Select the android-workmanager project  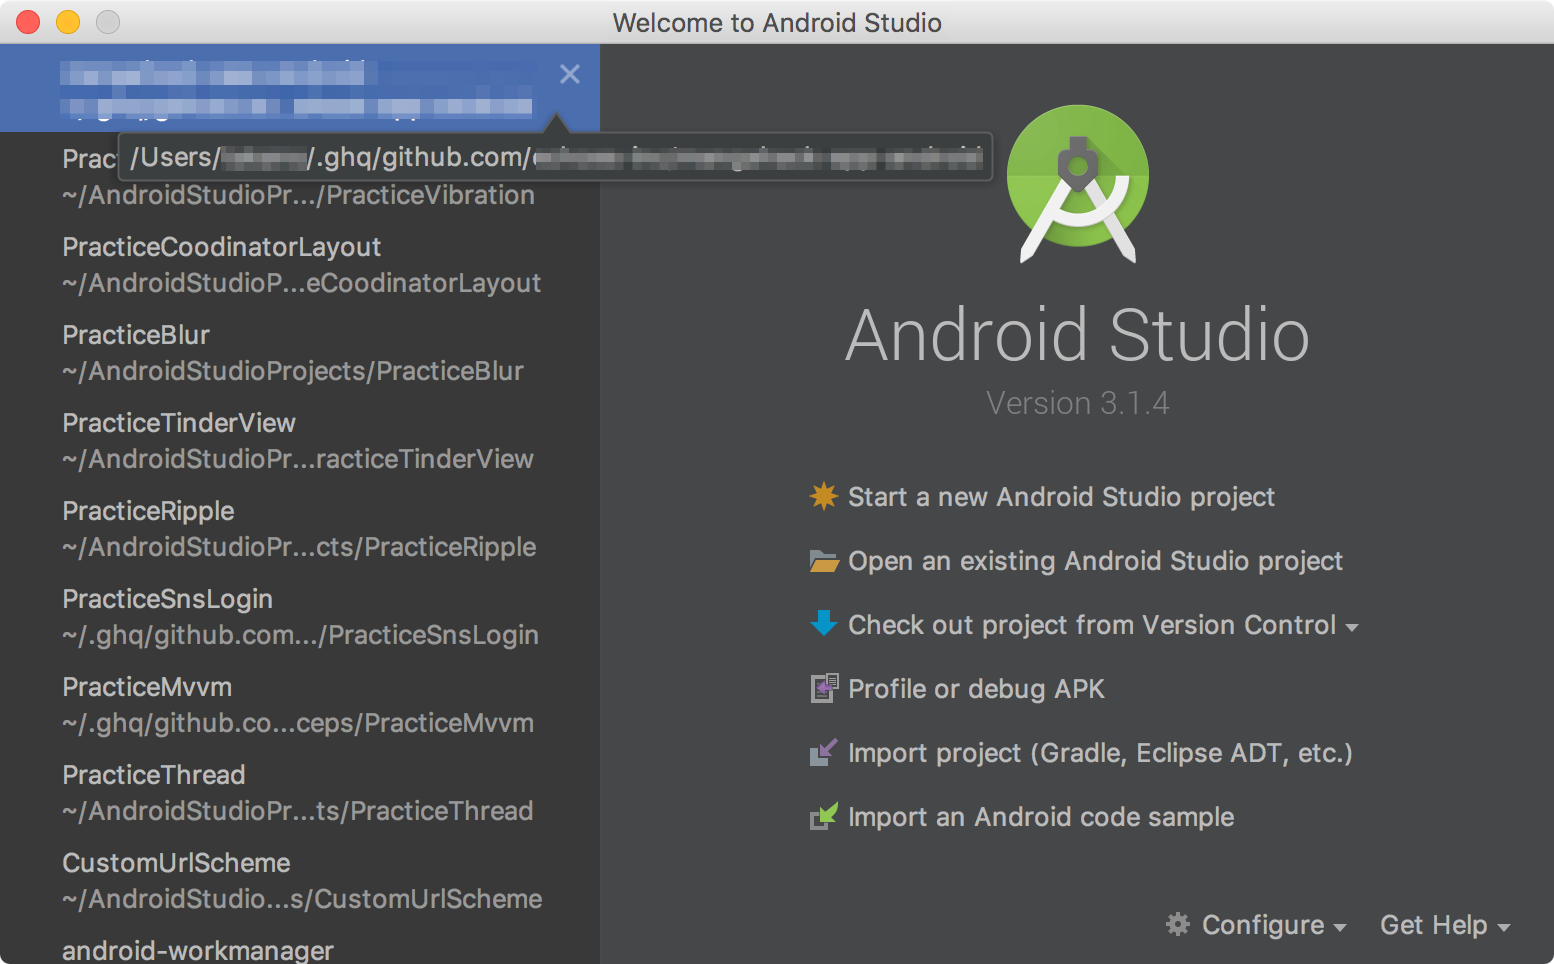tap(197, 949)
